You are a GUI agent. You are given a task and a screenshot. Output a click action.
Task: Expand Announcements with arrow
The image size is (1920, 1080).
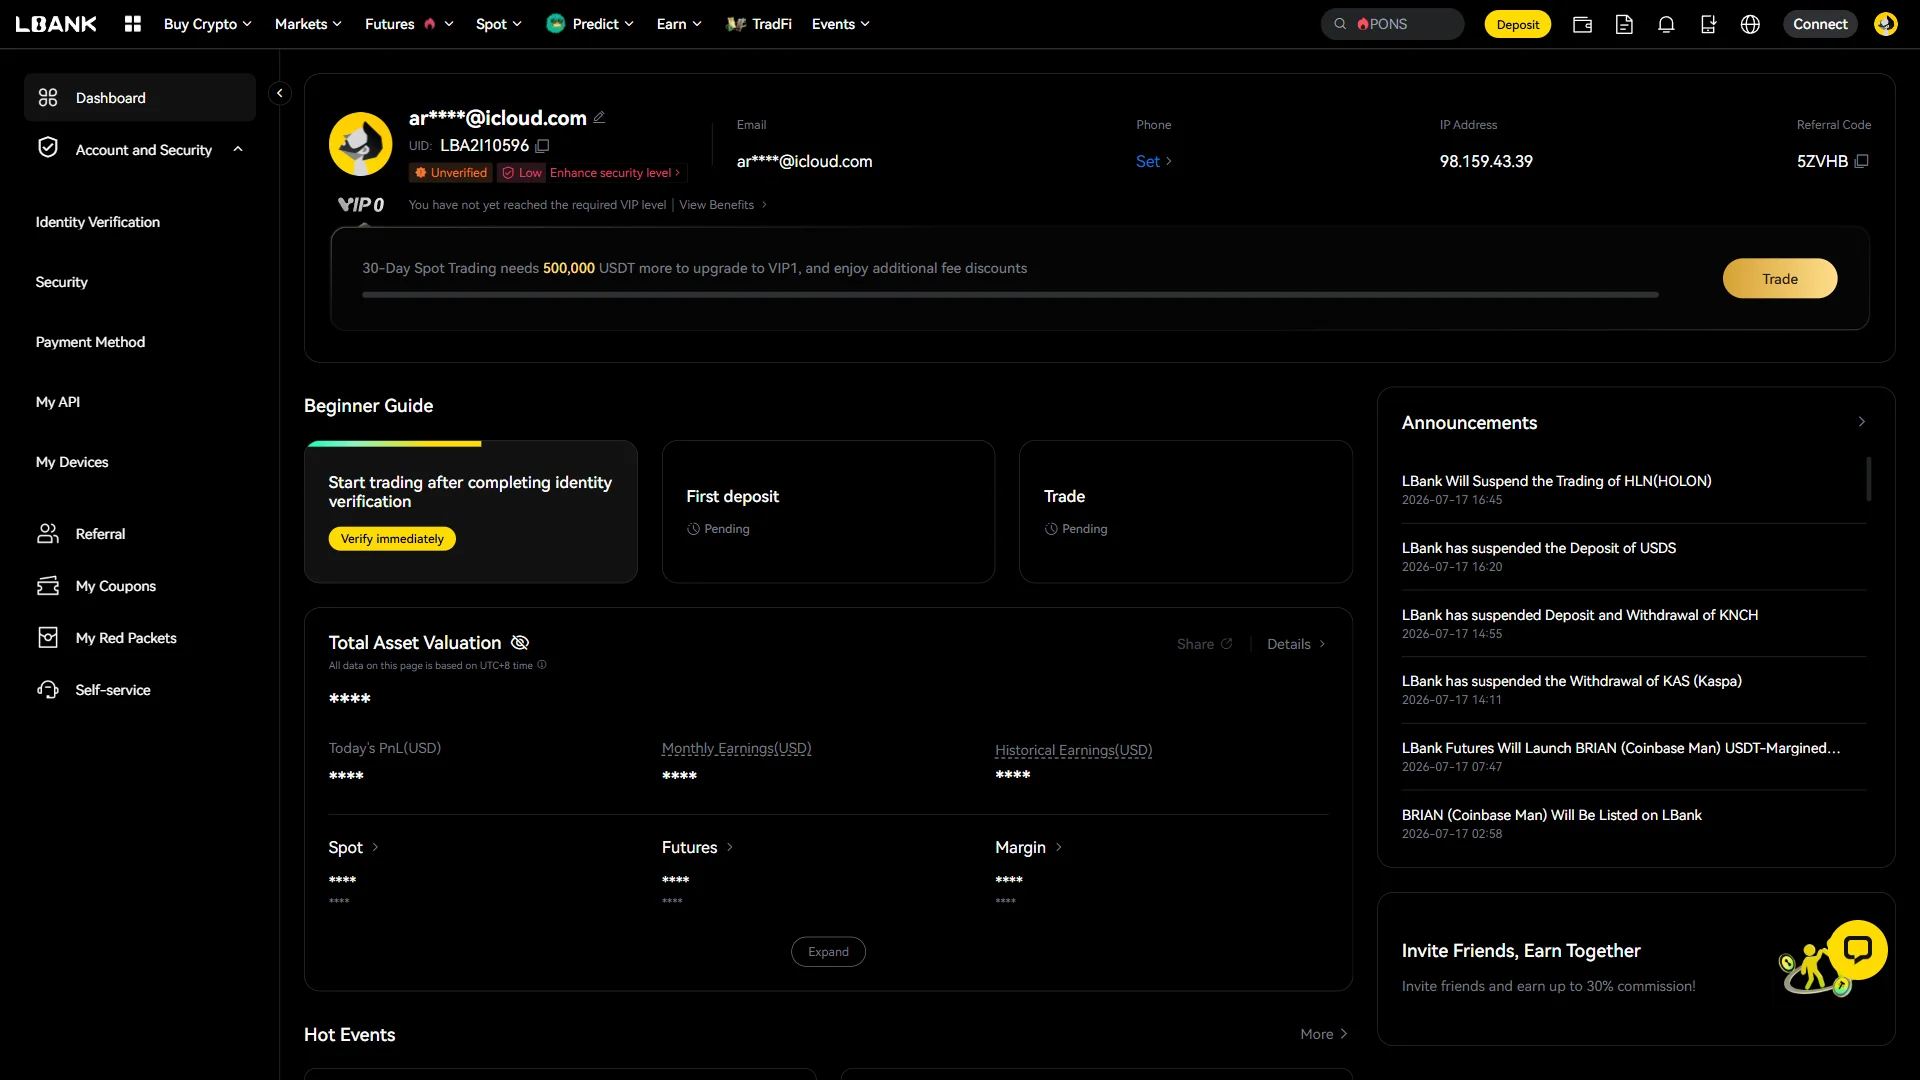1861,422
